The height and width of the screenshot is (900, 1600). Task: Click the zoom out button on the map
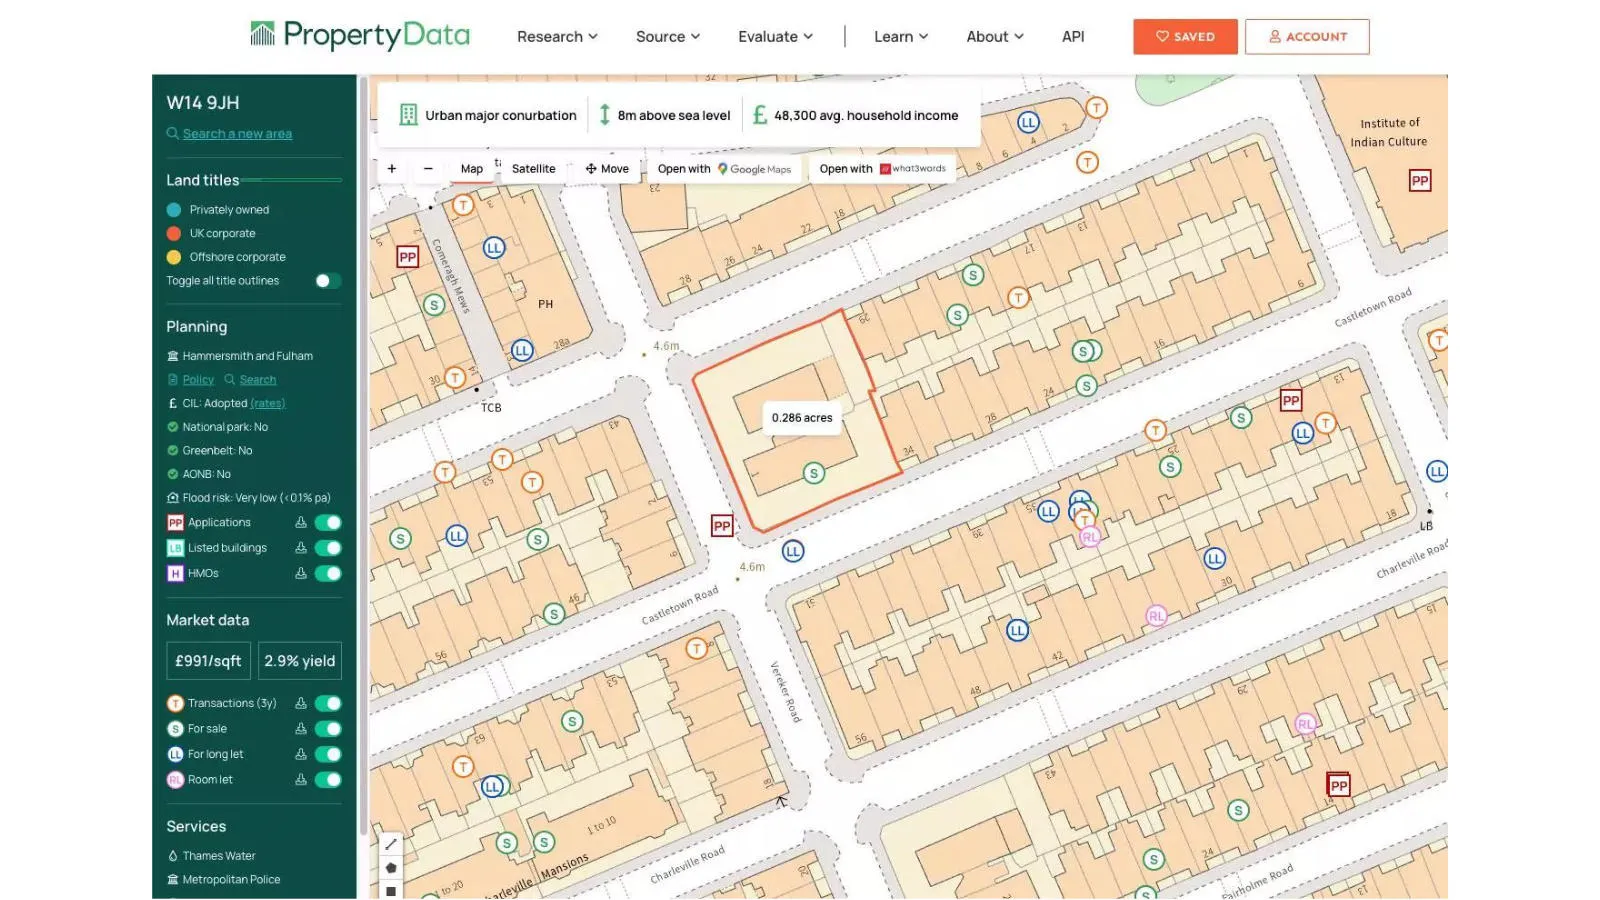tap(429, 168)
